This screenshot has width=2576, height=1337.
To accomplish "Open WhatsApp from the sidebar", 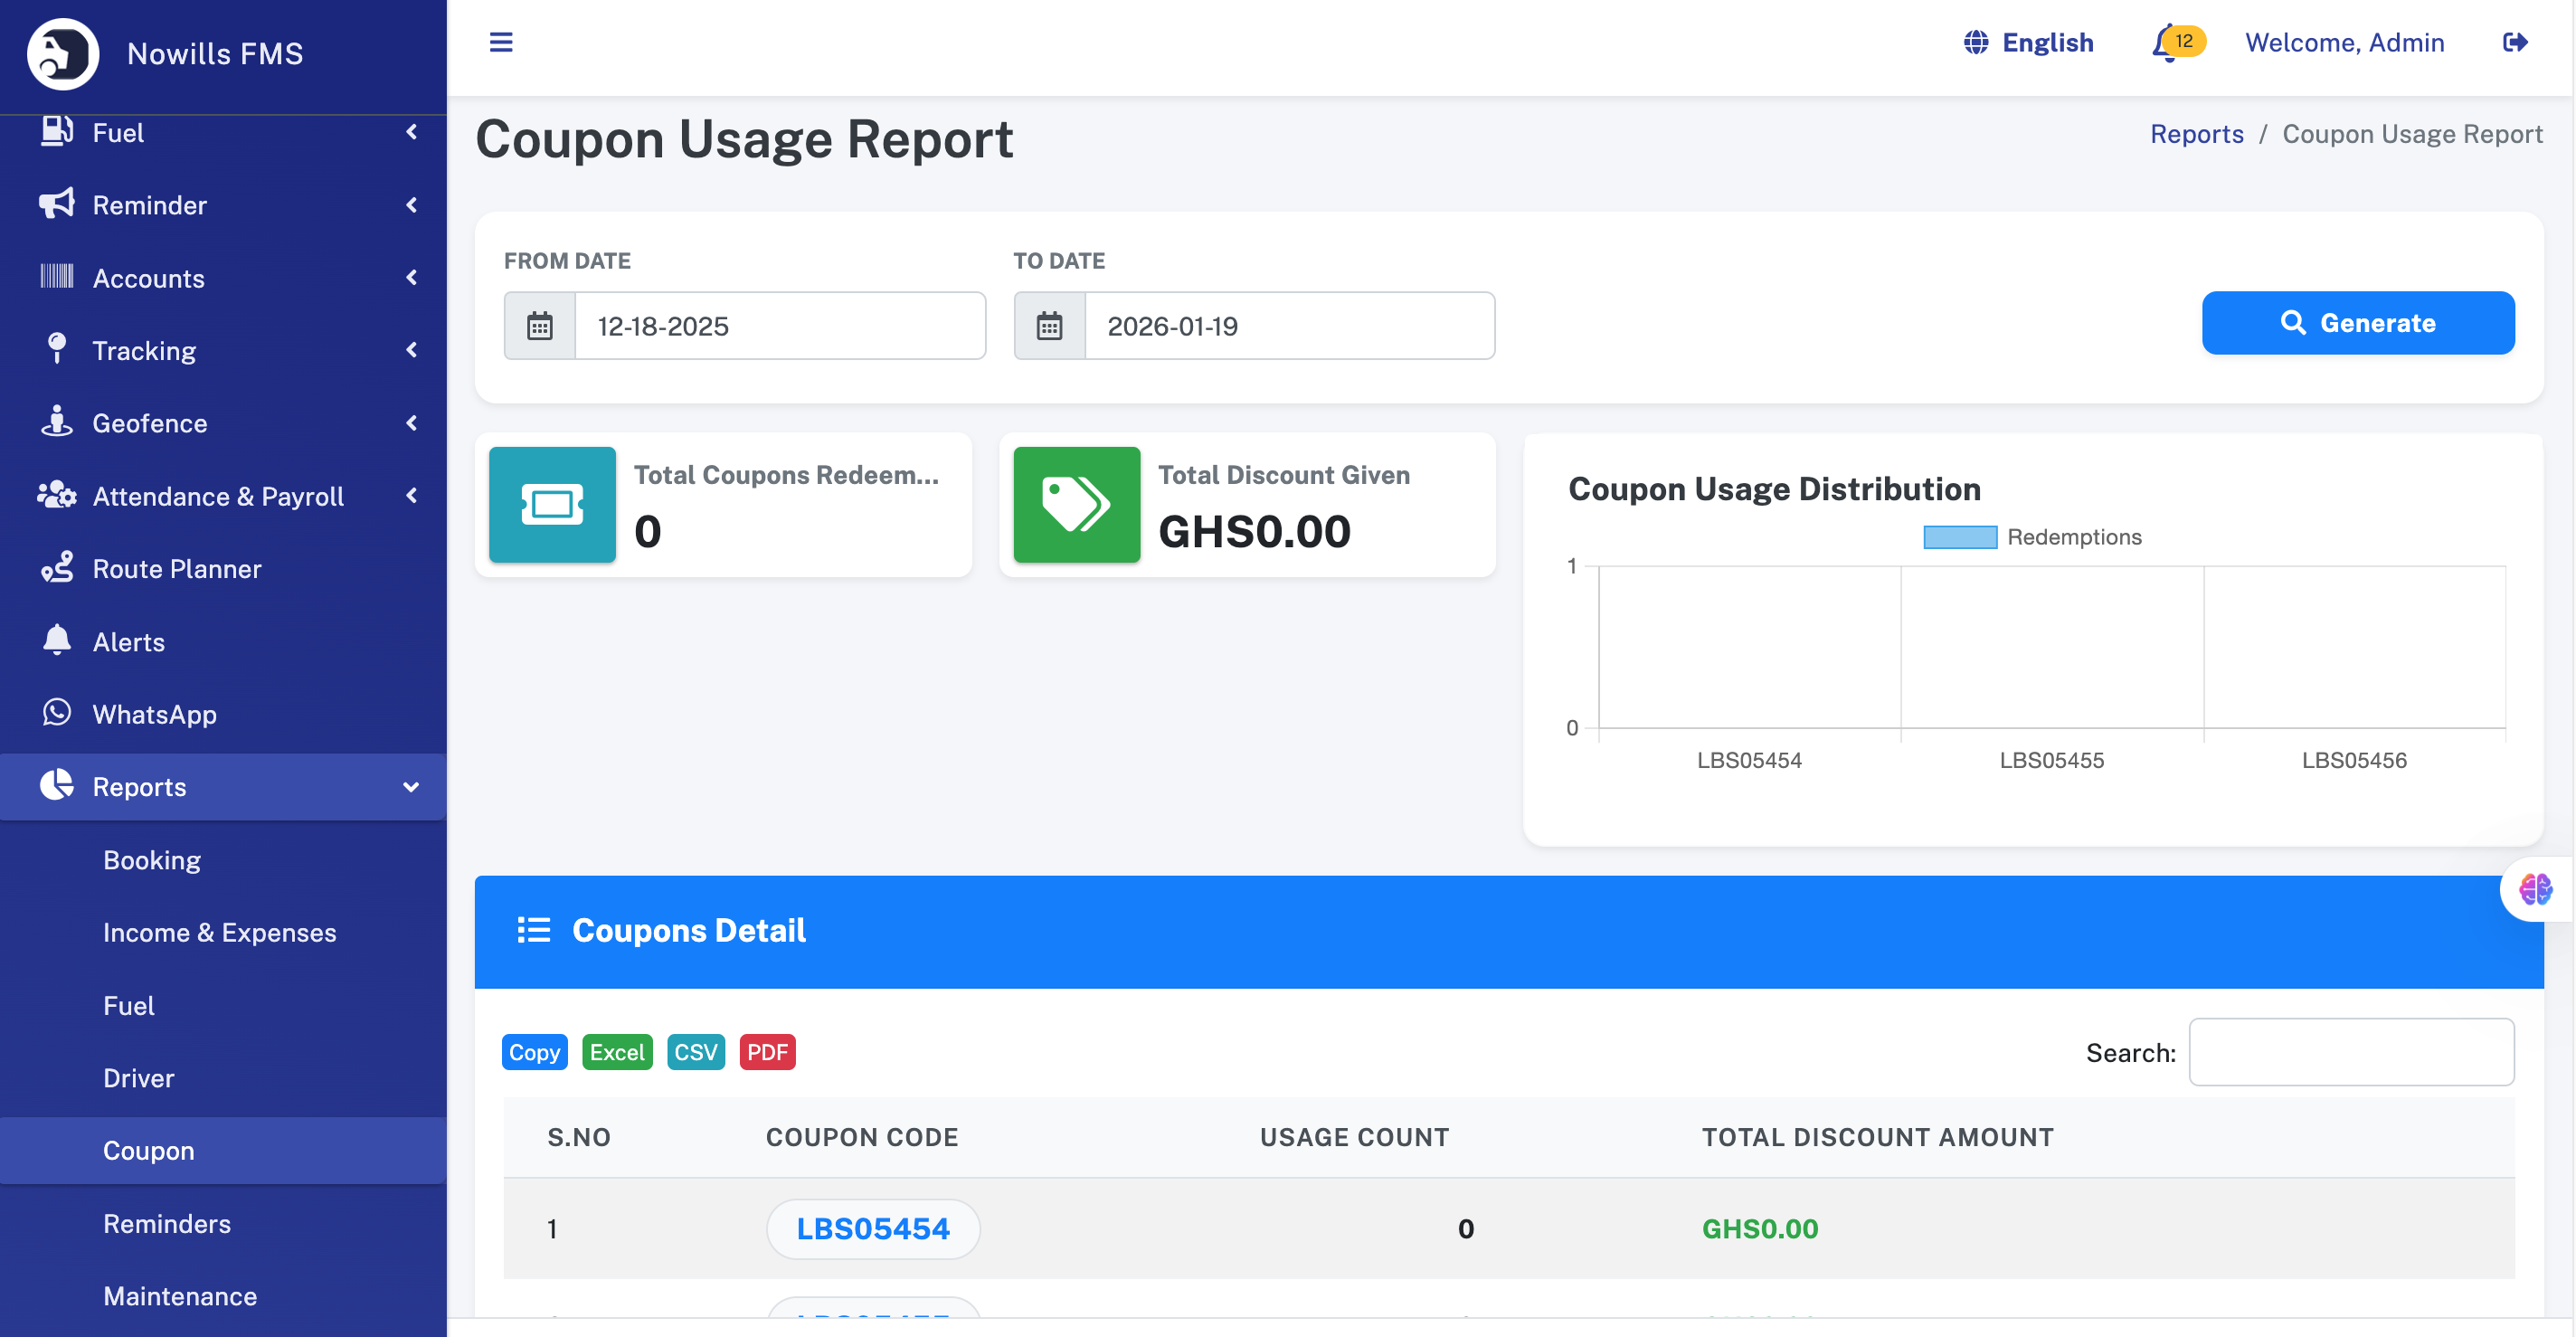I will (x=154, y=714).
